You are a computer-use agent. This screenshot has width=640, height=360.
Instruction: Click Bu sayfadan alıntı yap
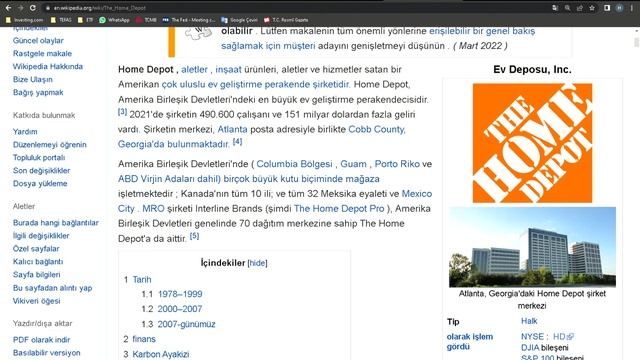click(52, 288)
